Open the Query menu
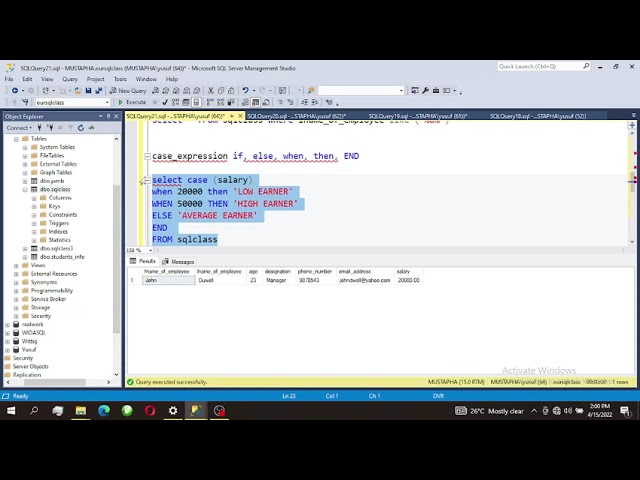The image size is (640, 480). (x=70, y=79)
